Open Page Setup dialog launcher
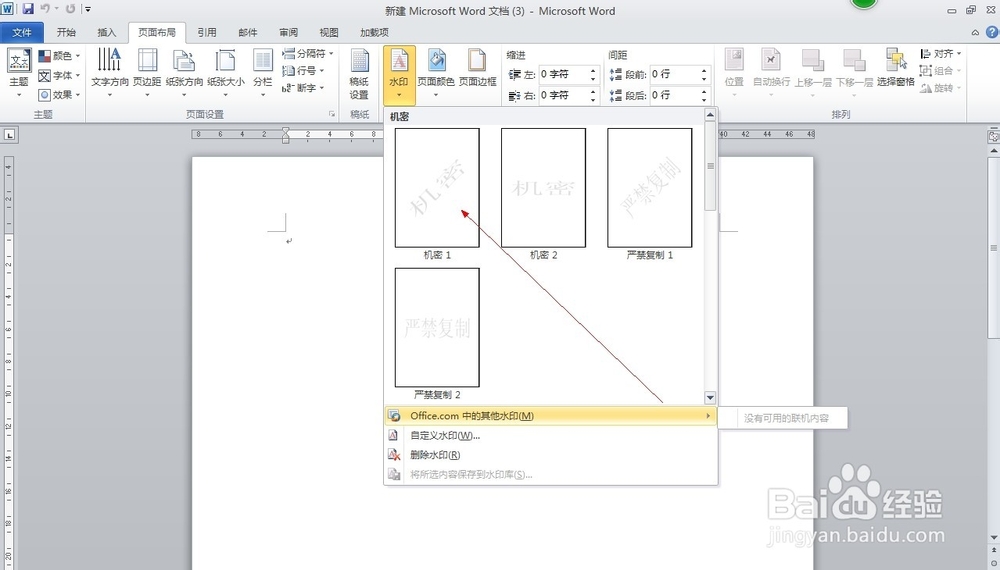Viewport: 1000px width, 570px height. pos(332,114)
